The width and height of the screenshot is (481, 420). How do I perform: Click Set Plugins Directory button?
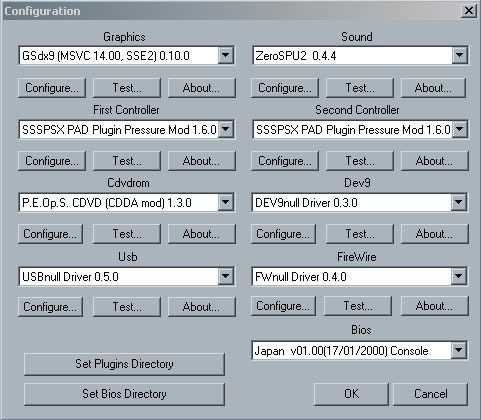pyautogui.click(x=124, y=364)
